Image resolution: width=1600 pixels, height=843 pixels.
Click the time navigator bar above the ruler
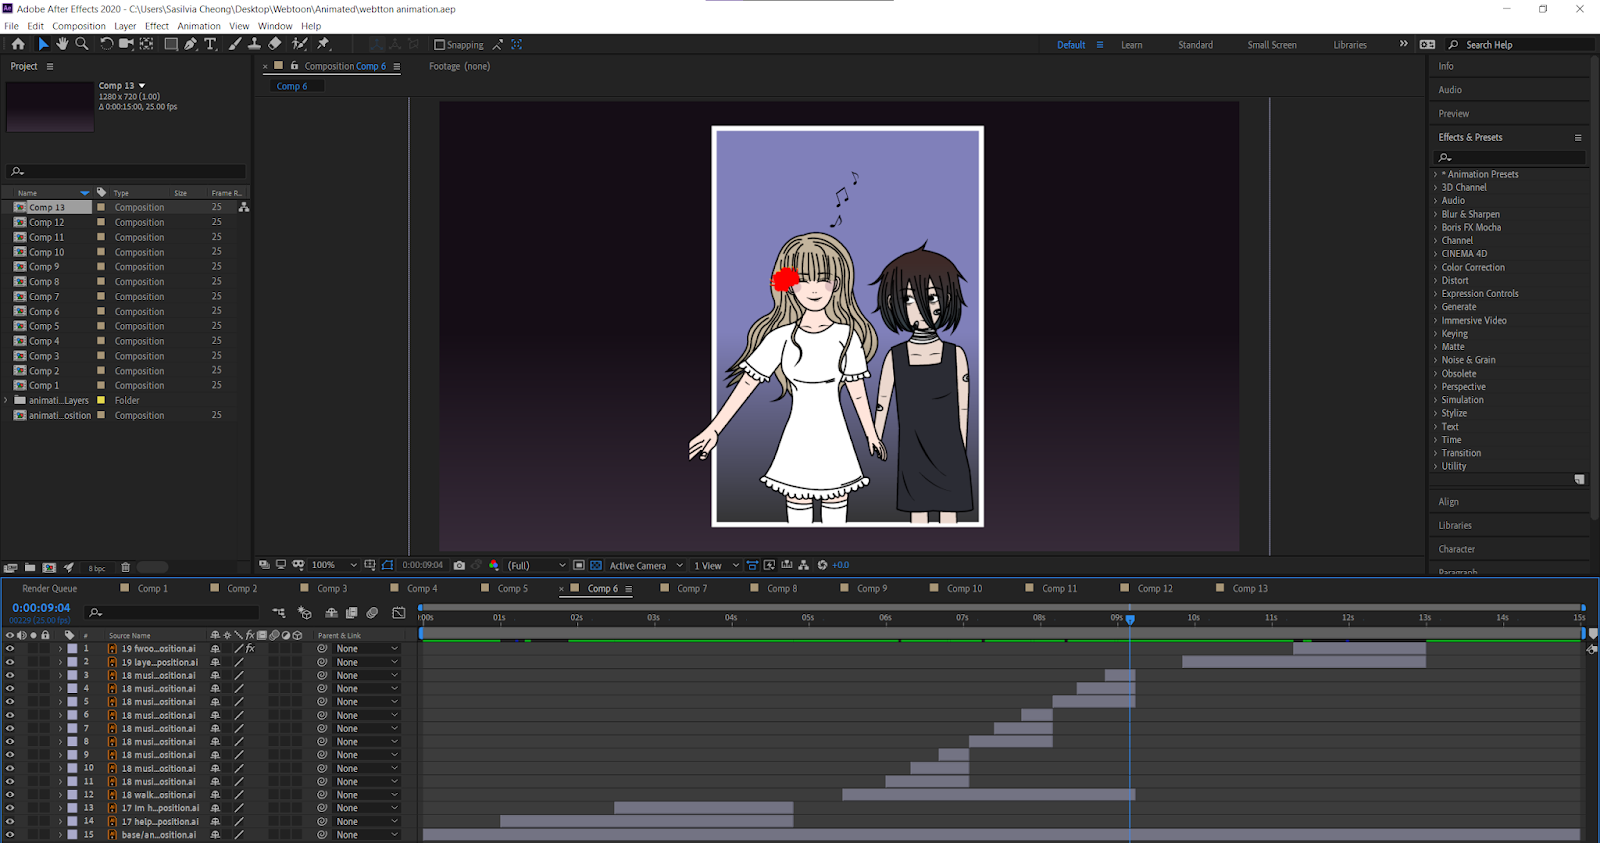tap(1001, 607)
